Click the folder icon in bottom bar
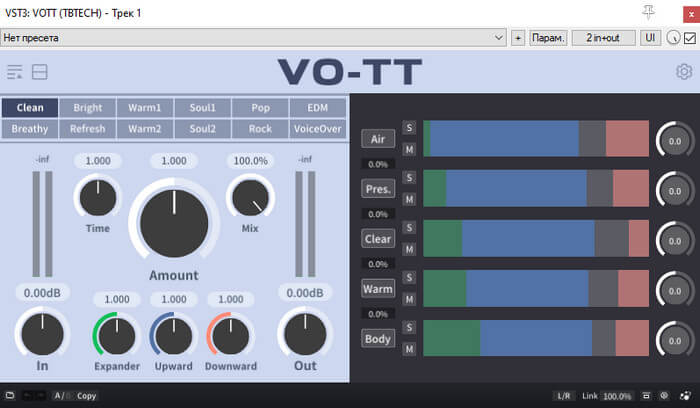 (9, 396)
